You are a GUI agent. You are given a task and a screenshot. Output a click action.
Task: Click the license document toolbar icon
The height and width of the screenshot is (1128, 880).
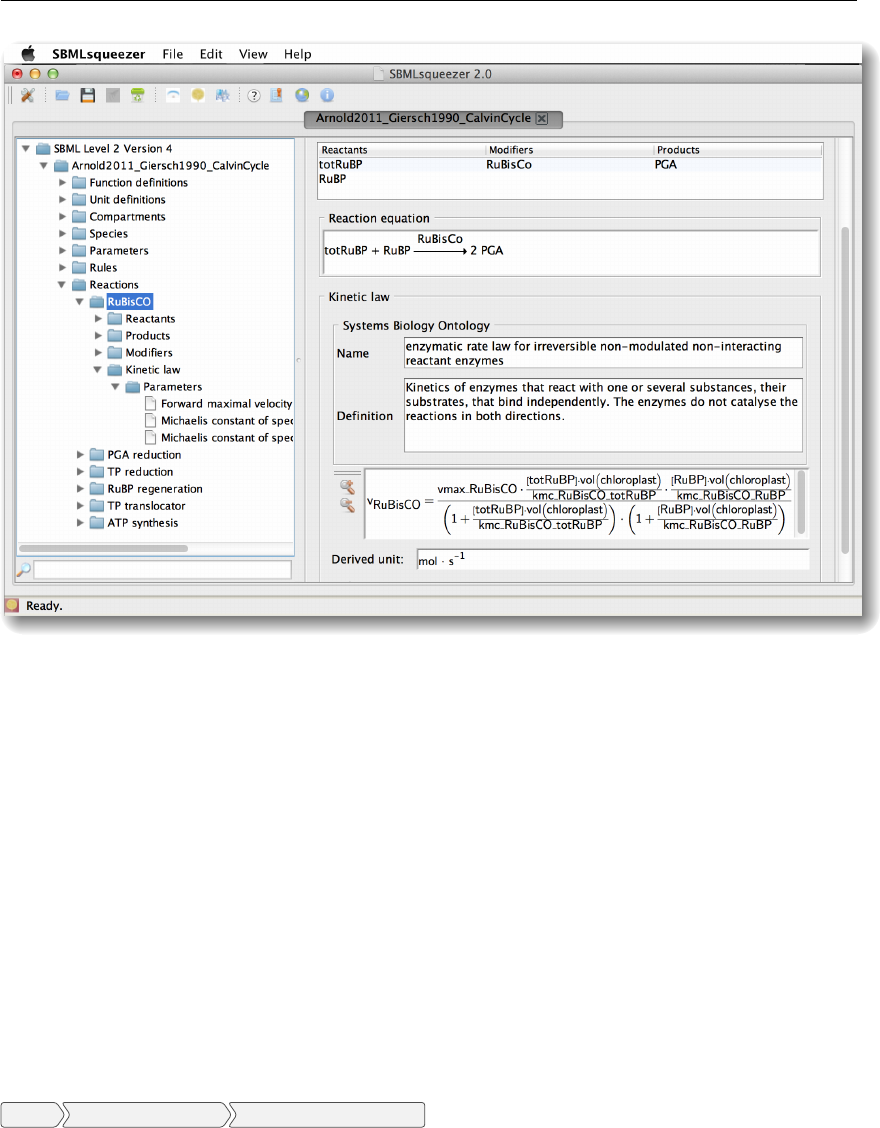(x=276, y=95)
